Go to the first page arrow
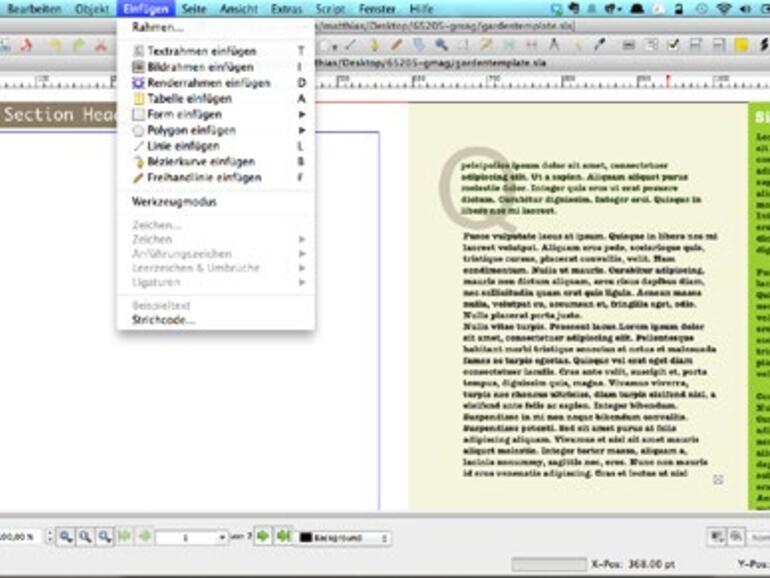The height and width of the screenshot is (578, 770). tap(125, 536)
